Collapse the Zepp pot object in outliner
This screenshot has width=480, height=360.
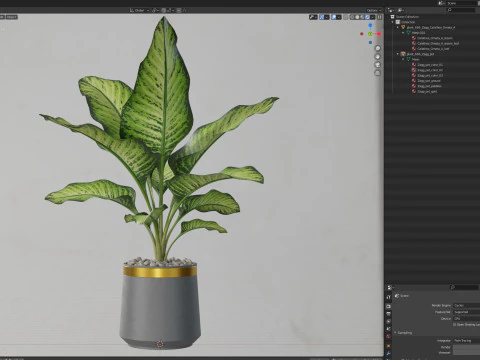pos(398,54)
